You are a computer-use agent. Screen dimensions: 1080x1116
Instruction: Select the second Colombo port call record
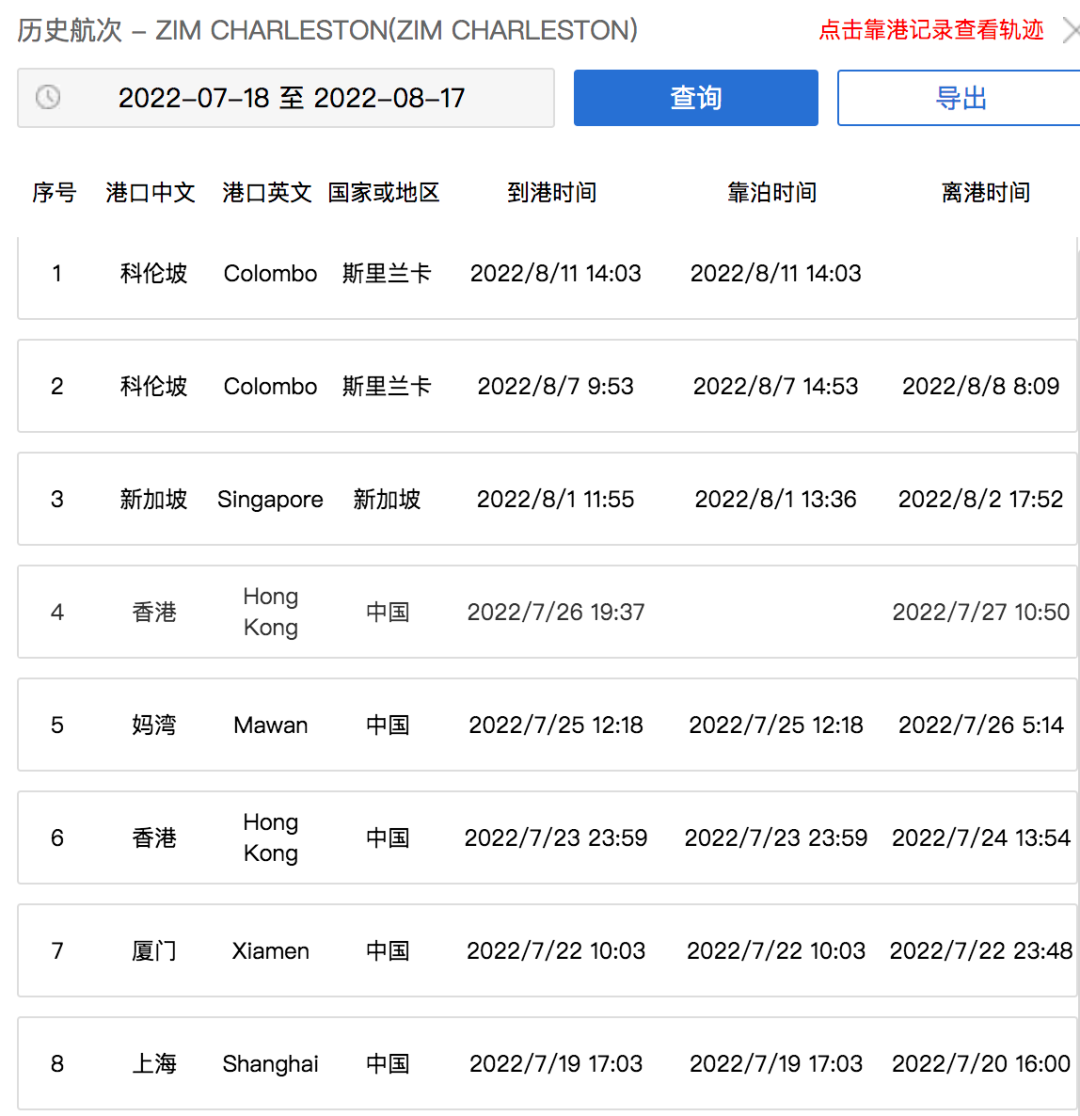click(x=540, y=386)
